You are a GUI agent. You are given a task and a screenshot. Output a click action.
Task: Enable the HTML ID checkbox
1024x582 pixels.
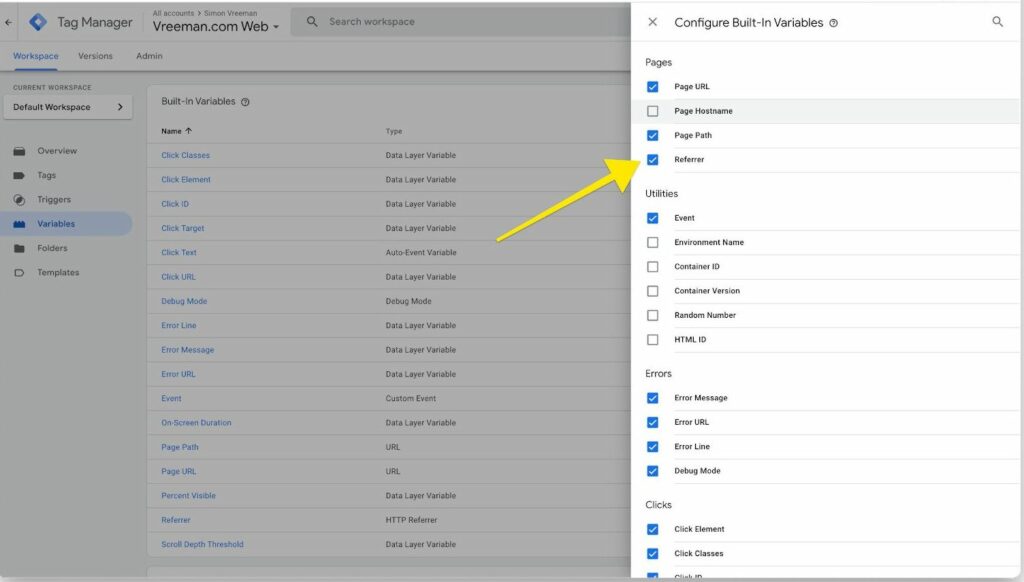pyautogui.click(x=652, y=340)
